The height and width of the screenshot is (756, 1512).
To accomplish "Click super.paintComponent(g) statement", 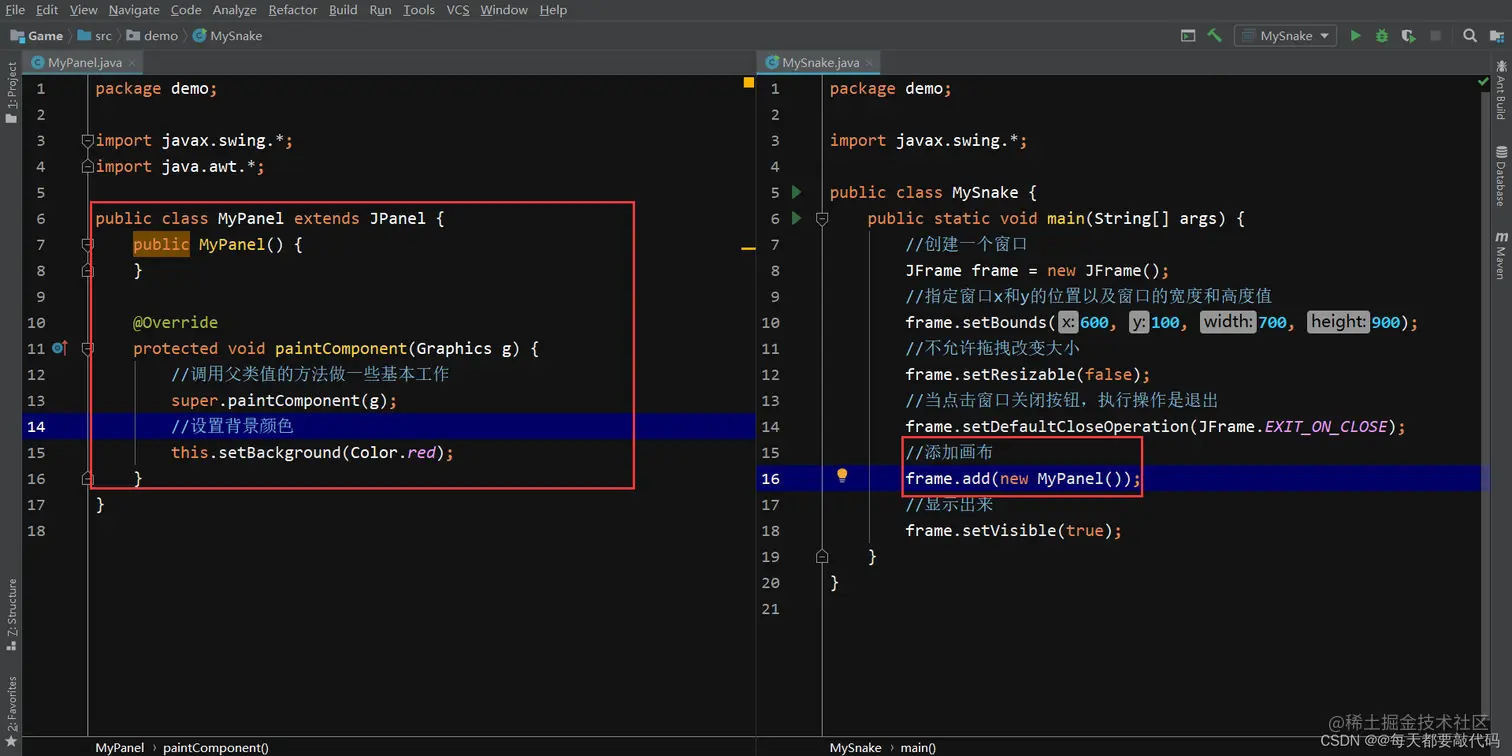I will point(284,400).
